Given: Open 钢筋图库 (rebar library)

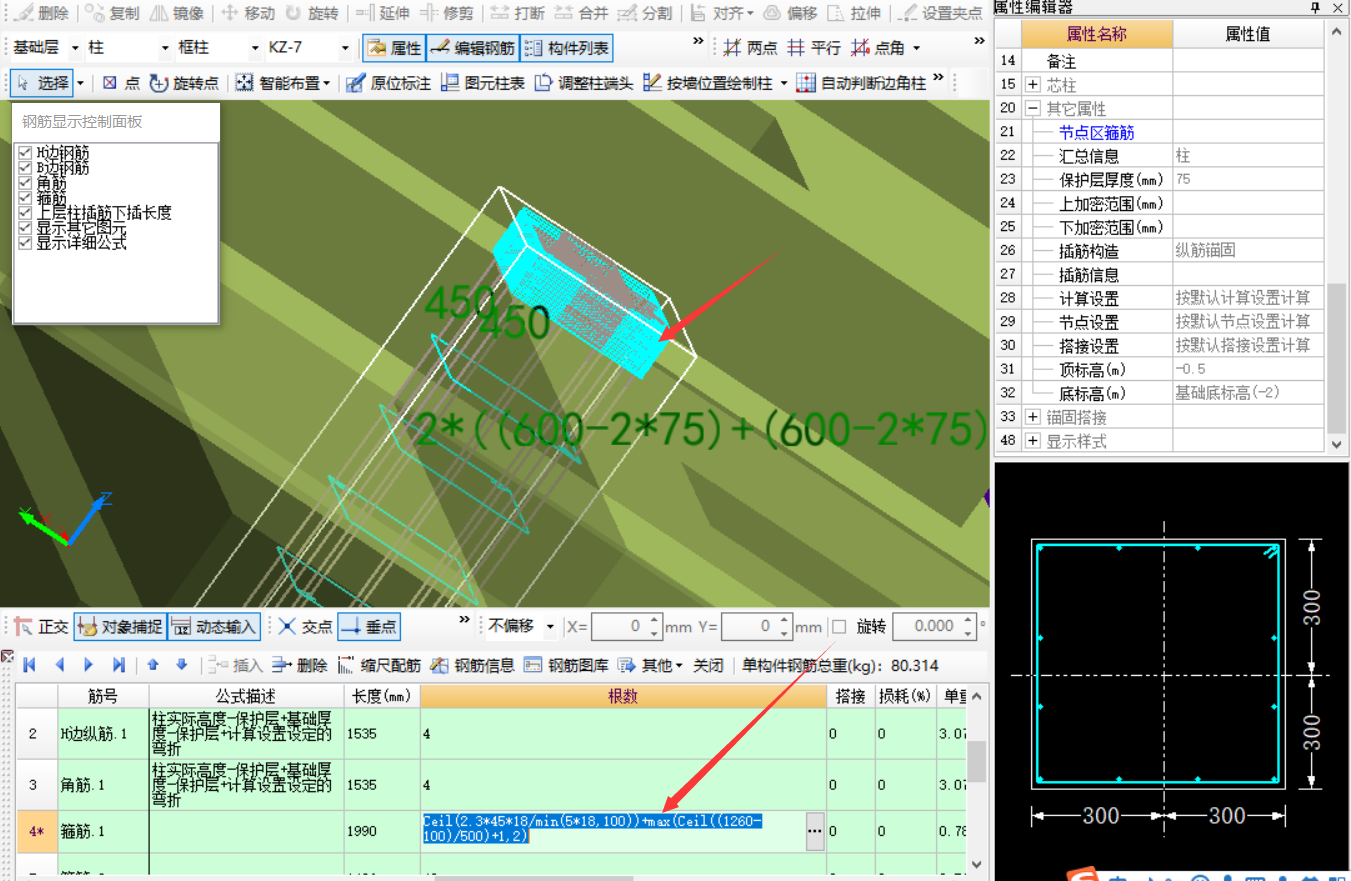Looking at the screenshot, I should coord(566,665).
